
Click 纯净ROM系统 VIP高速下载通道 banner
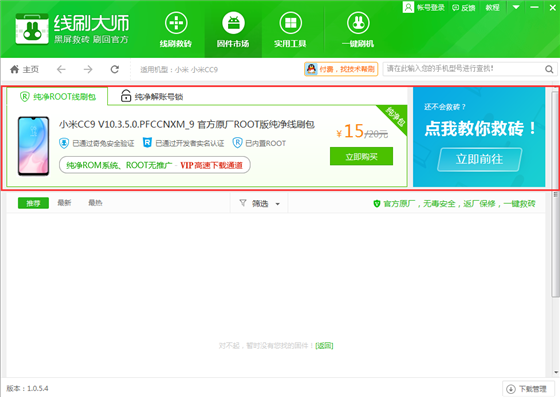click(155, 165)
